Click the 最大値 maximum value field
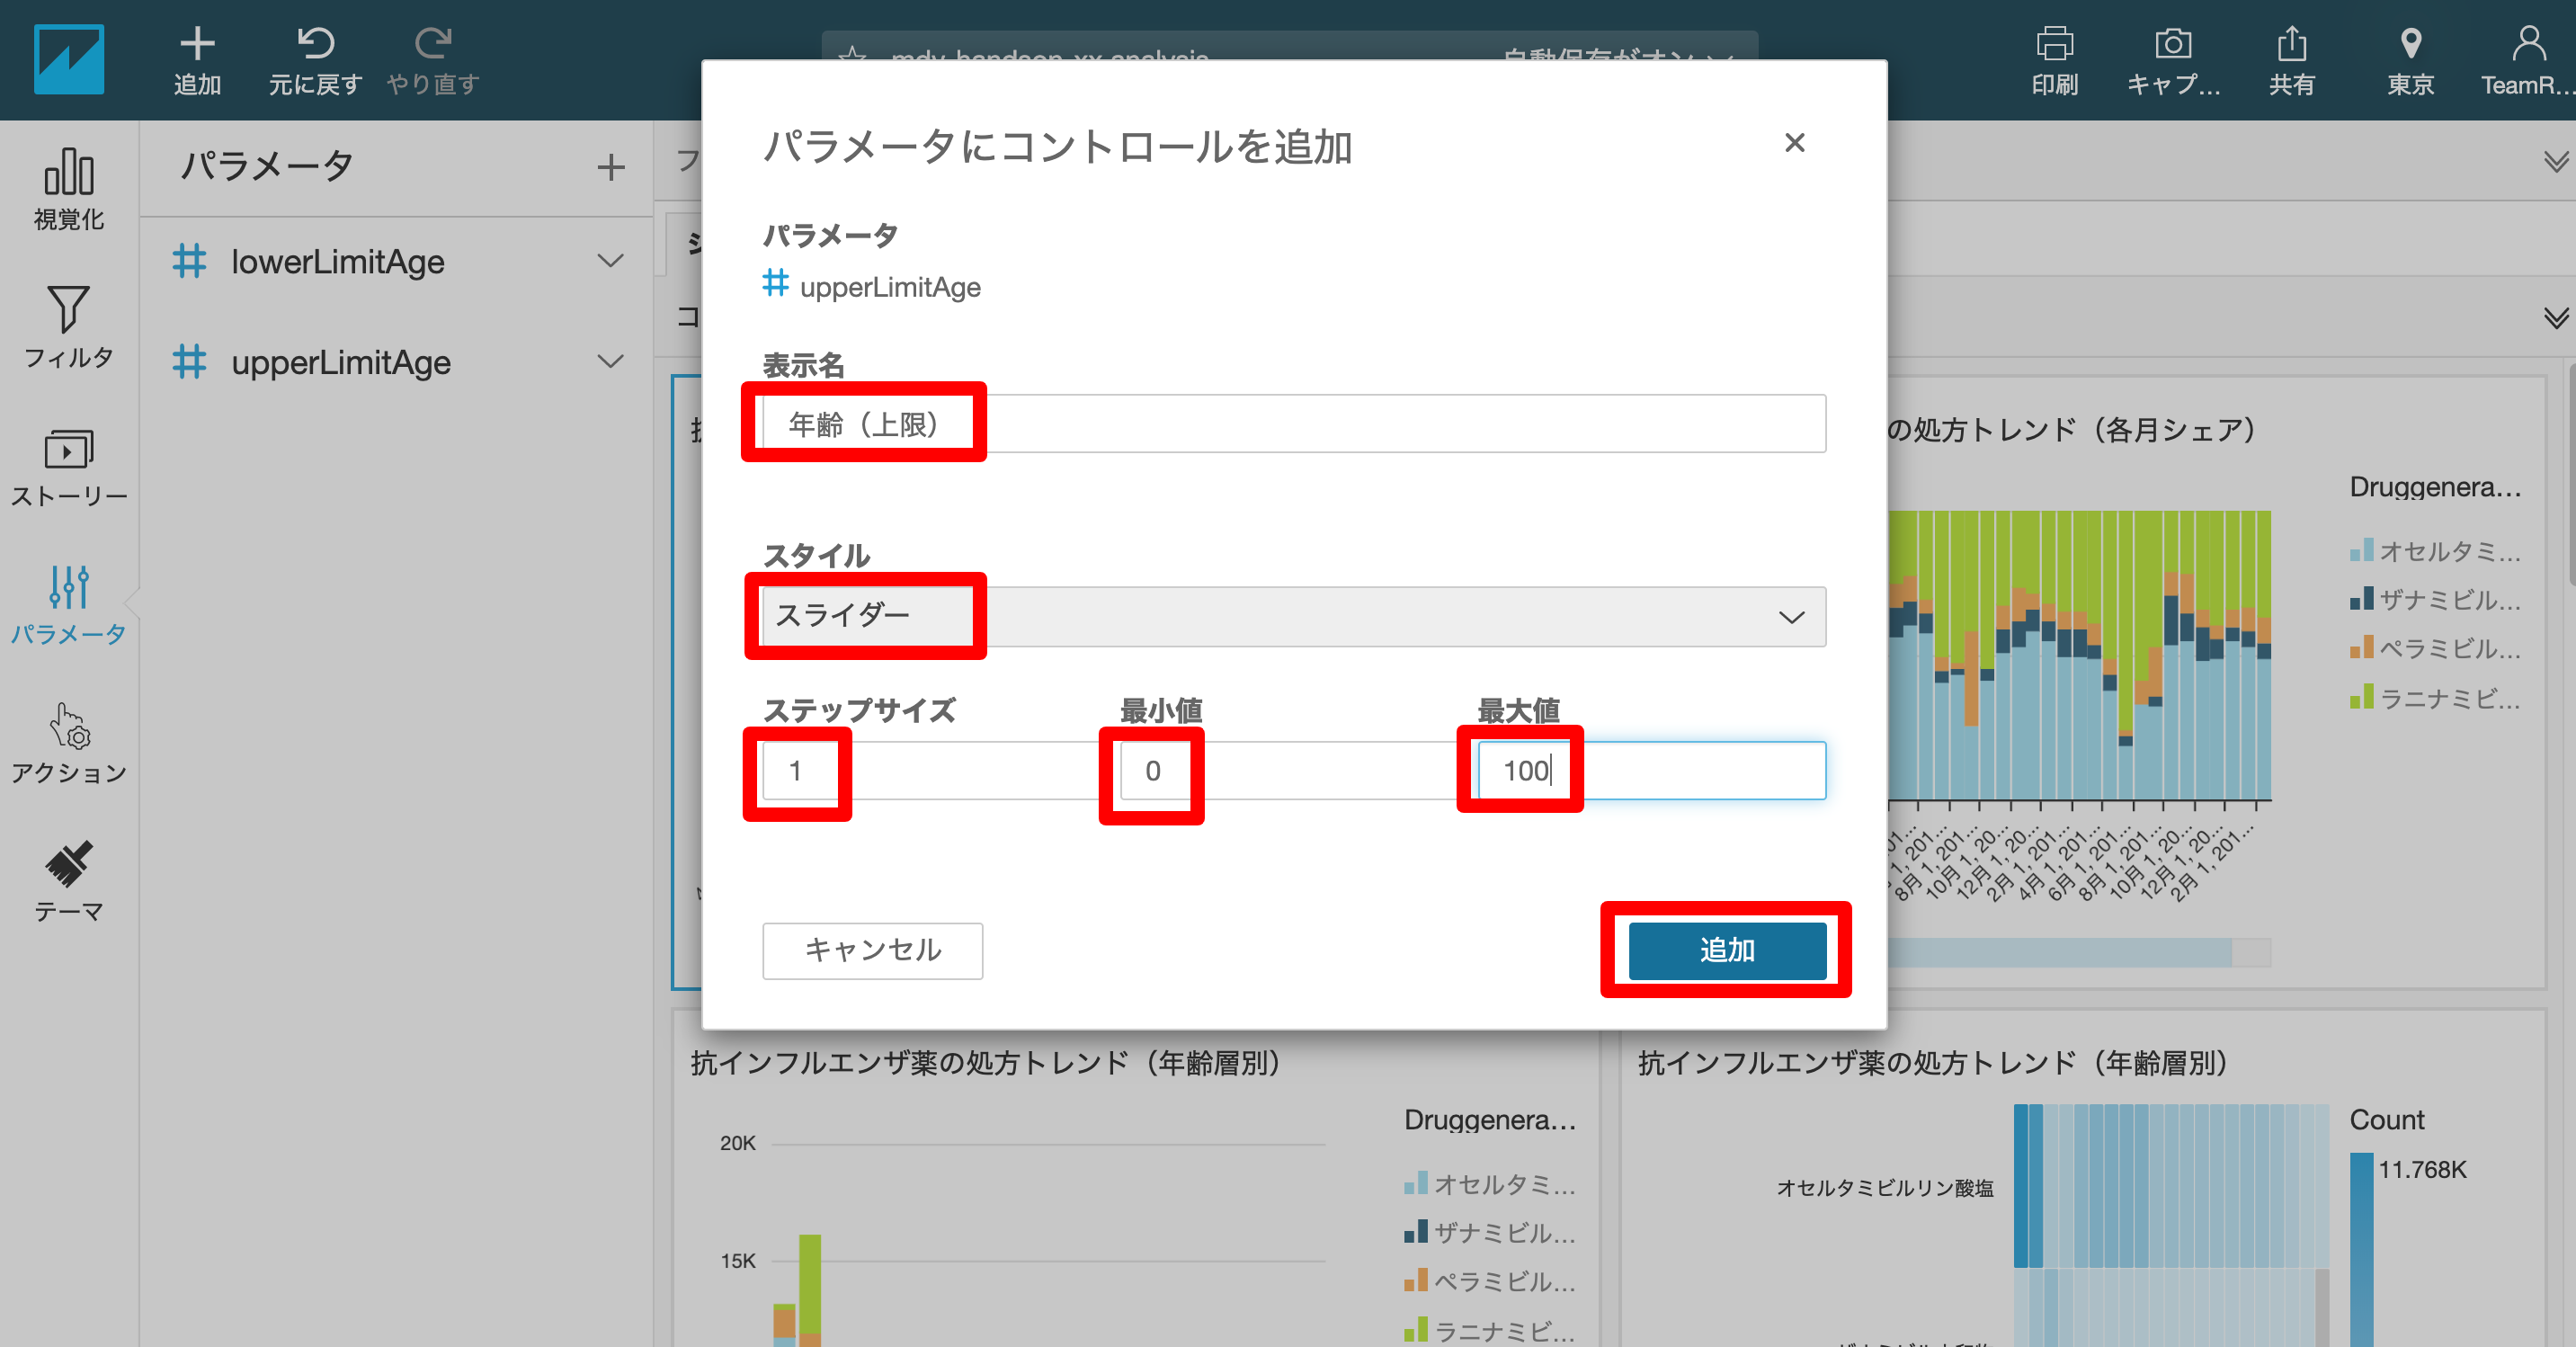Viewport: 2576px width, 1347px height. pos(1651,770)
